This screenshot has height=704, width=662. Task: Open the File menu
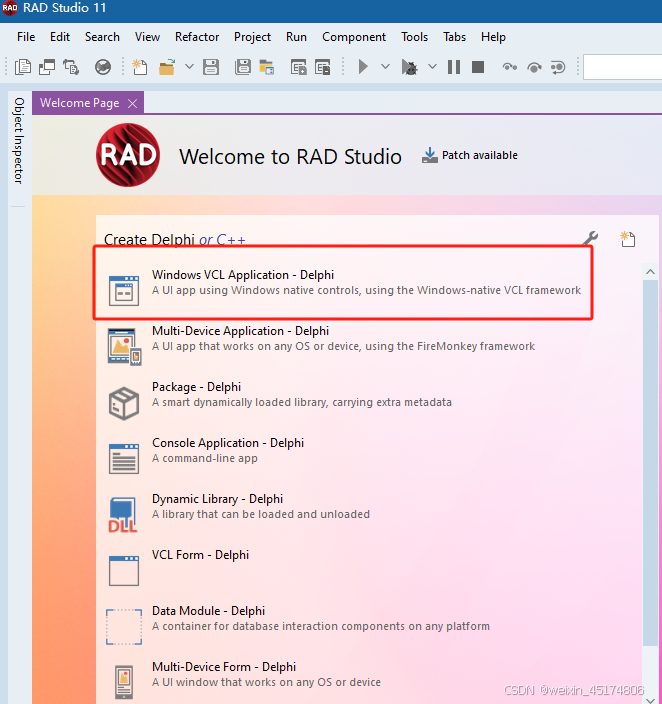pos(26,37)
